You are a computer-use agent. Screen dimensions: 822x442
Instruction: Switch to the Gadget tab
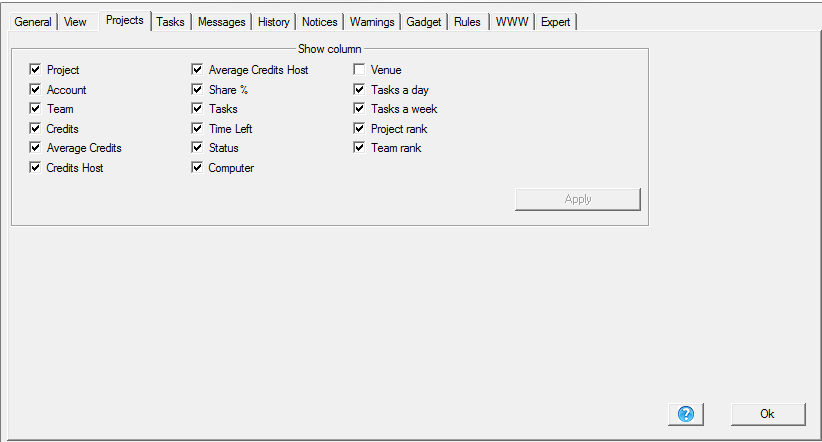point(424,22)
